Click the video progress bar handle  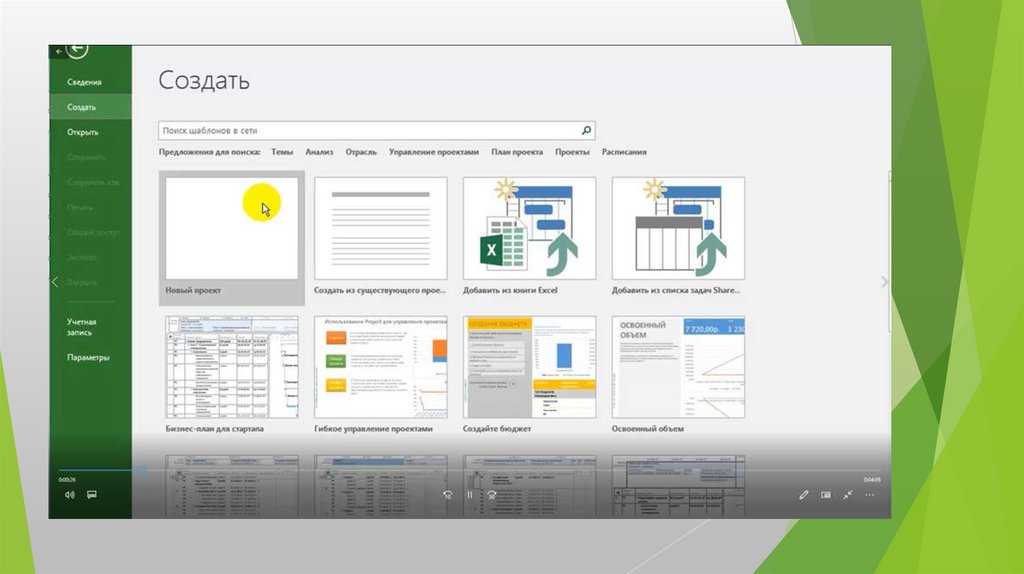pos(142,470)
